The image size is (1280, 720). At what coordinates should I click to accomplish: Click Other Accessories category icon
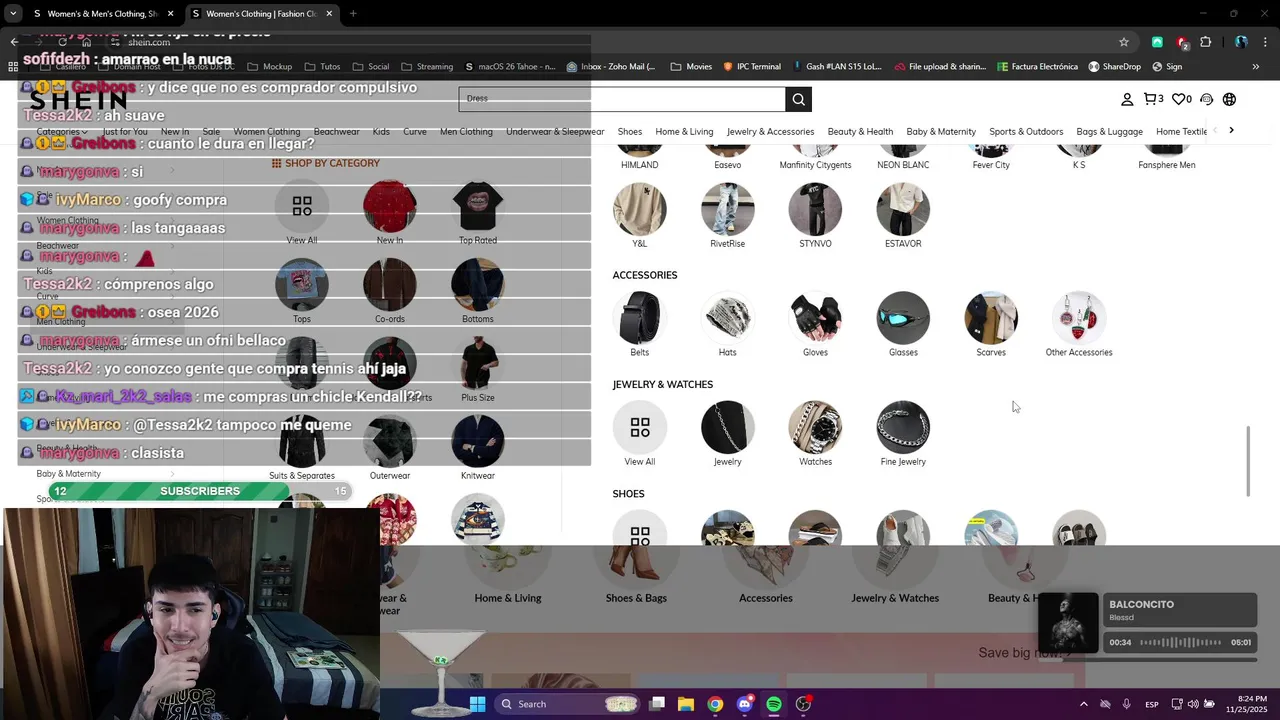1079,318
